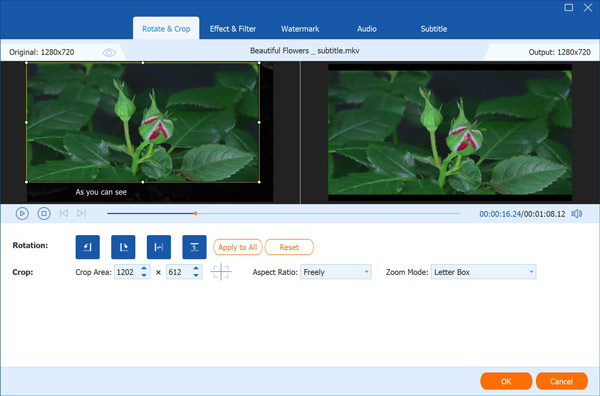Click the playback progress slider handle
Viewport: 600px width, 396px height.
195,213
